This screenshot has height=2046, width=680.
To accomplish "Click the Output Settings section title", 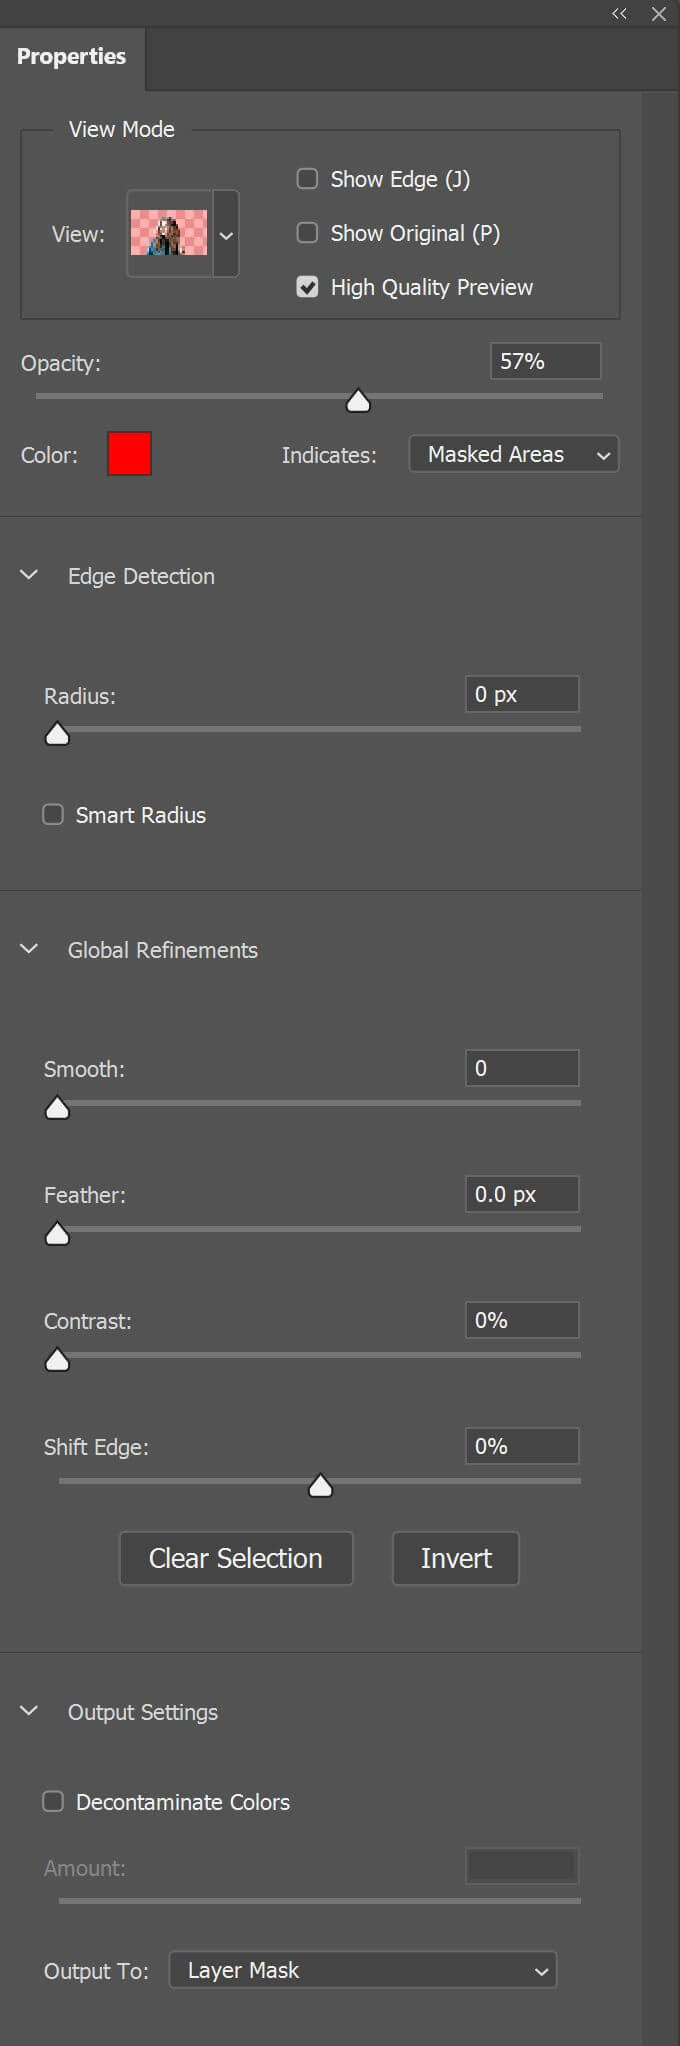I will pyautogui.click(x=143, y=1712).
